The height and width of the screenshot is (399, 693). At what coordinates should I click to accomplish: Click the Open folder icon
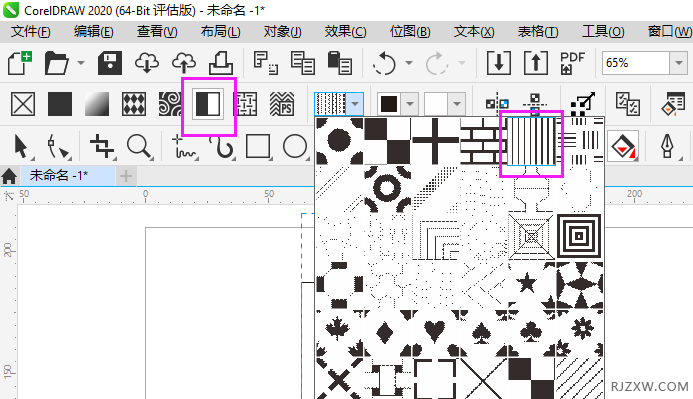(x=57, y=63)
